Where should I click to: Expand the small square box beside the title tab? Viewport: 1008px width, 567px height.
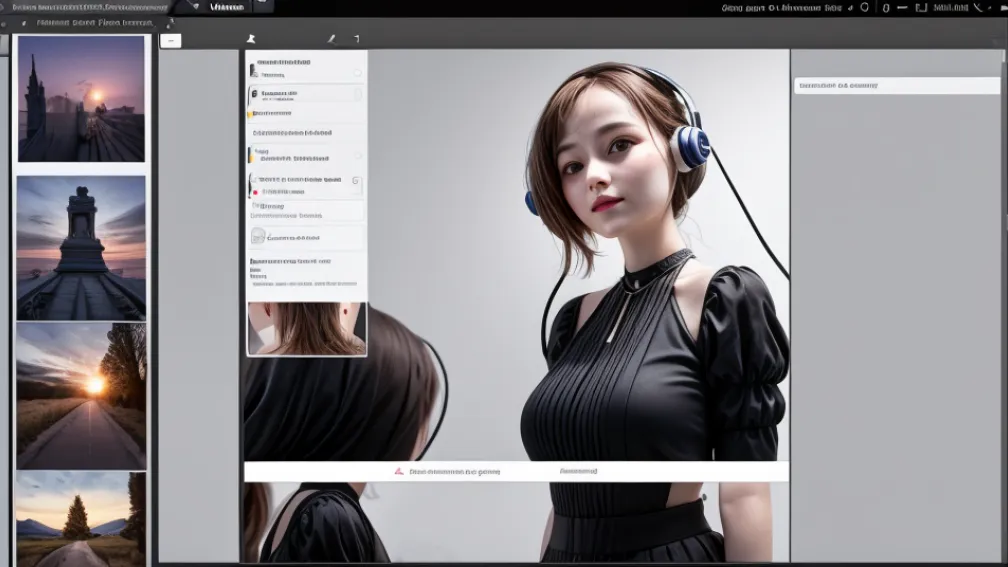coord(263,6)
